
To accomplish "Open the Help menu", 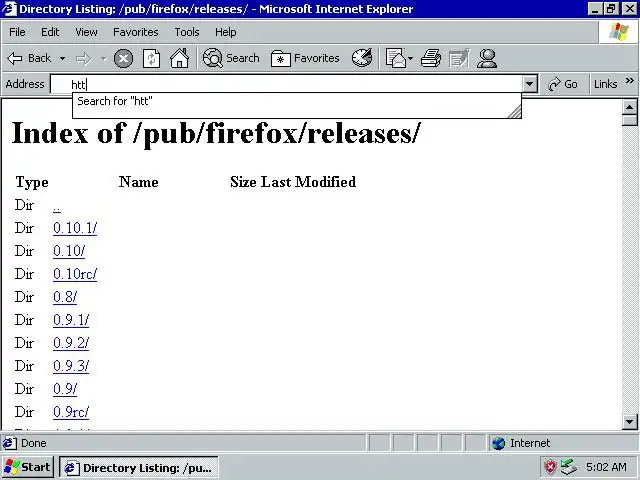I will point(226,32).
